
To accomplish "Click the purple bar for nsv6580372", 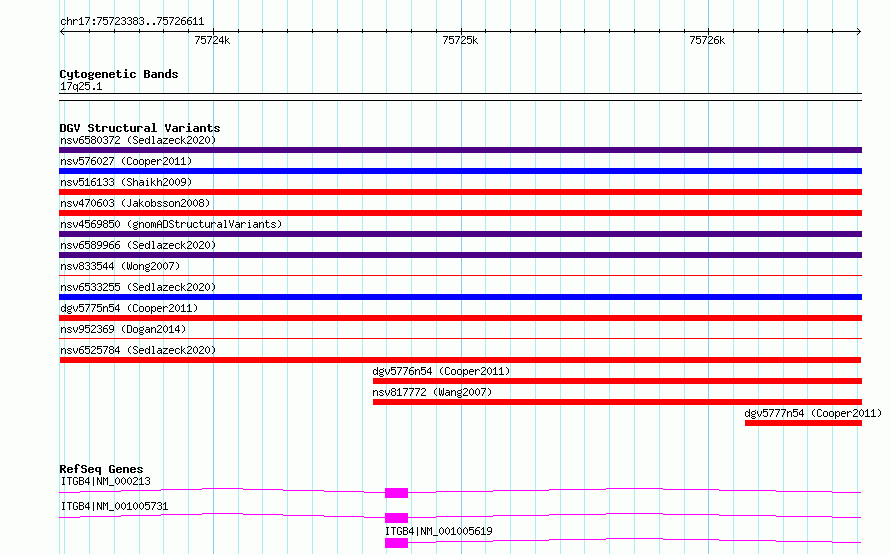I will click(x=460, y=150).
